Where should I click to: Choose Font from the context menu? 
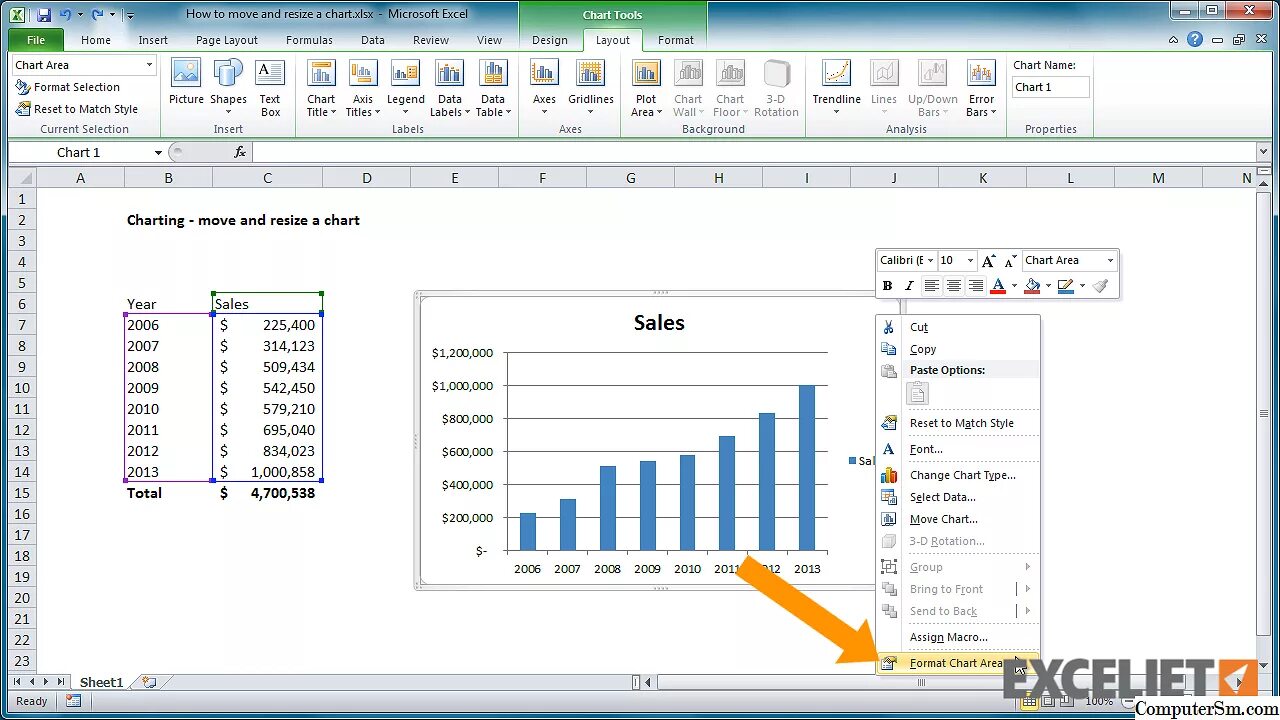click(x=926, y=449)
